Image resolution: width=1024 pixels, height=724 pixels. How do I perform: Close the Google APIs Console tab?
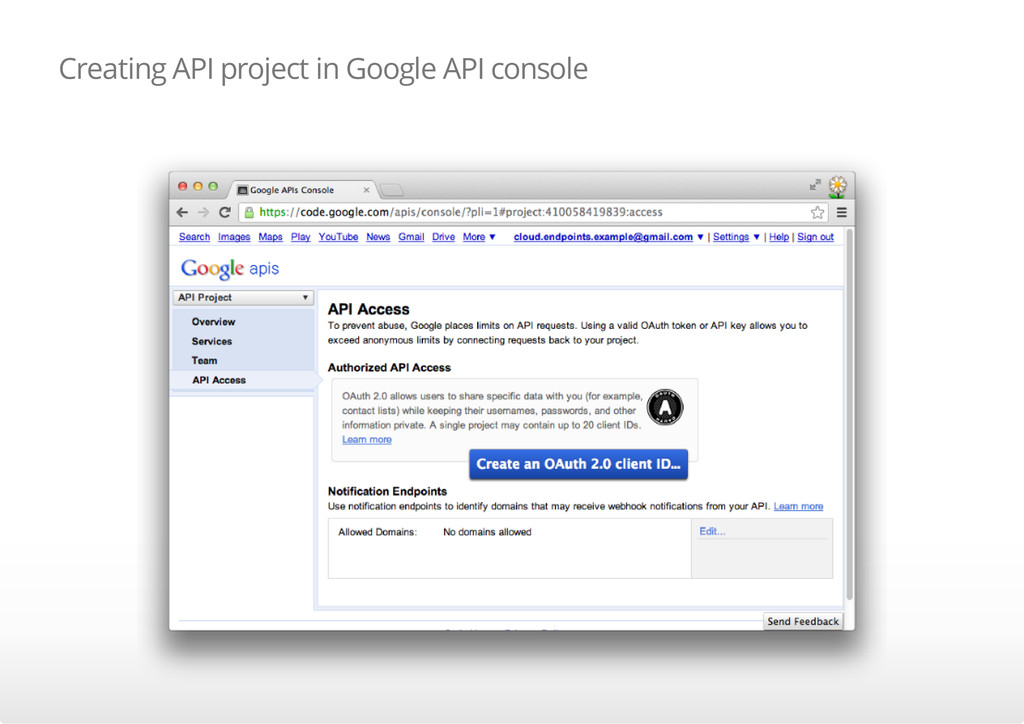pyautogui.click(x=366, y=190)
